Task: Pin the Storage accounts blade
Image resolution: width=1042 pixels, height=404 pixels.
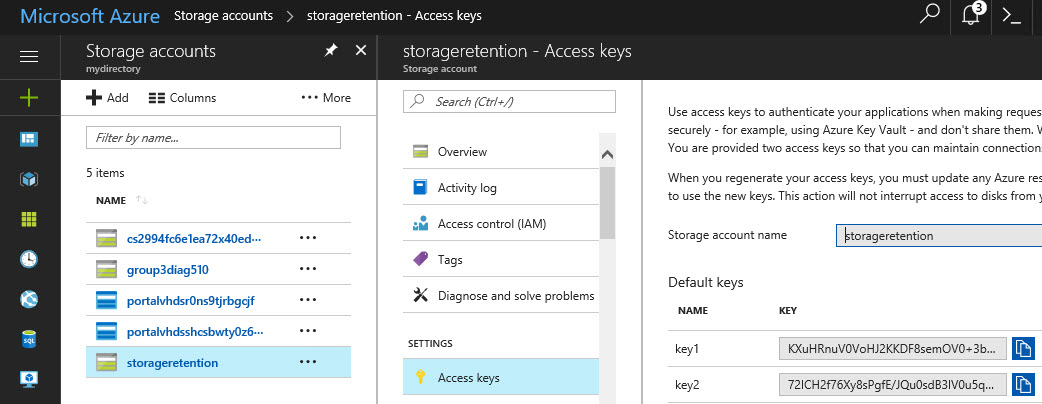Action: [331, 51]
